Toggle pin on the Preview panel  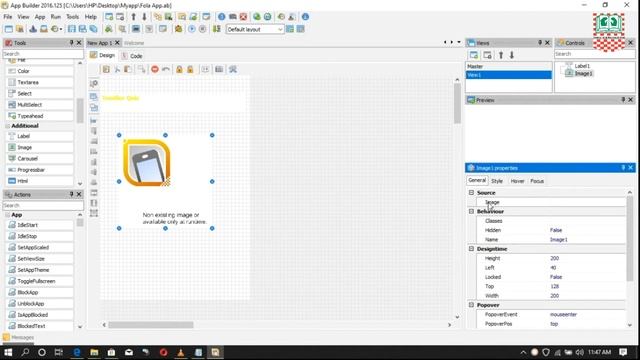(623, 100)
